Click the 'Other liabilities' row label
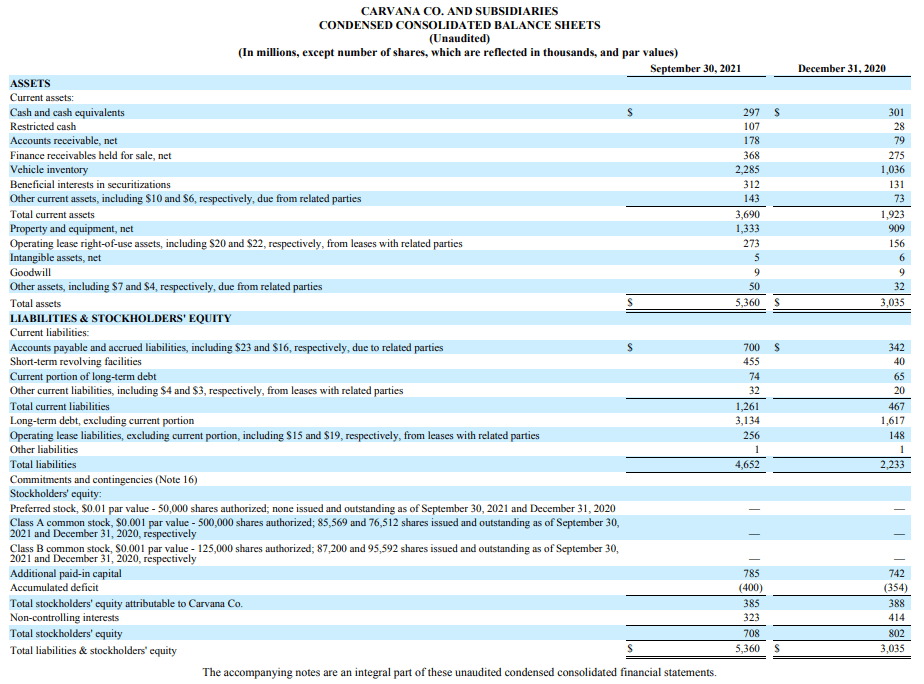Image resolution: width=924 pixels, height=684 pixels. coord(44,450)
